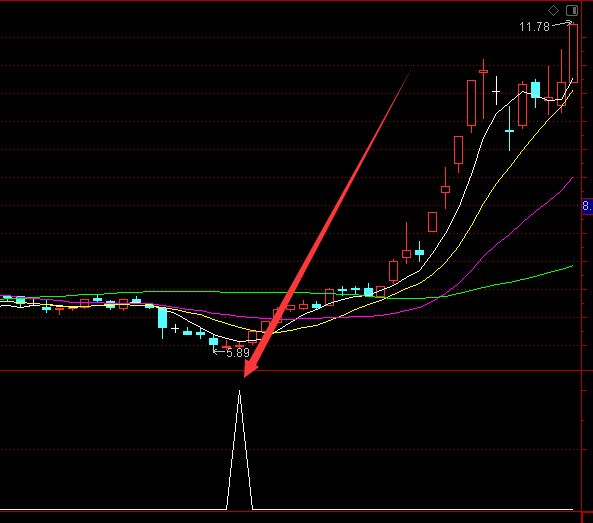Click the tip of the red arrow head
The height and width of the screenshot is (523, 593).
(x=245, y=376)
